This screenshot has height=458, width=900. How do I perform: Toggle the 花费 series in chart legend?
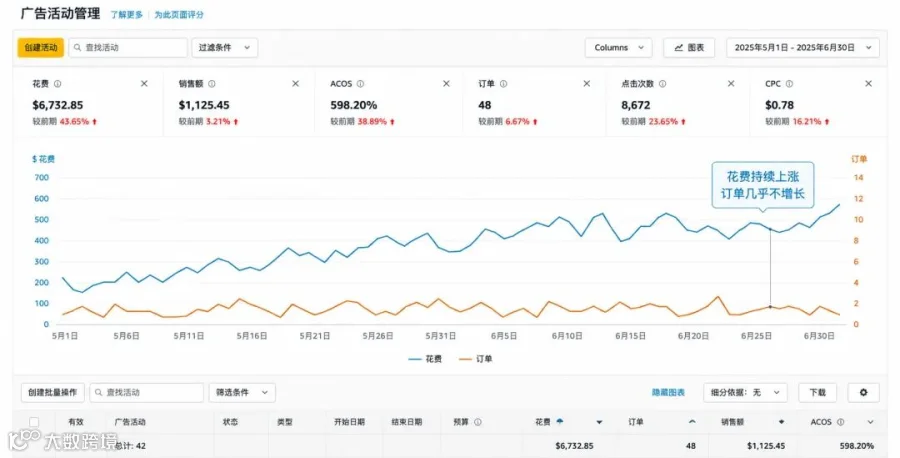(x=425, y=359)
